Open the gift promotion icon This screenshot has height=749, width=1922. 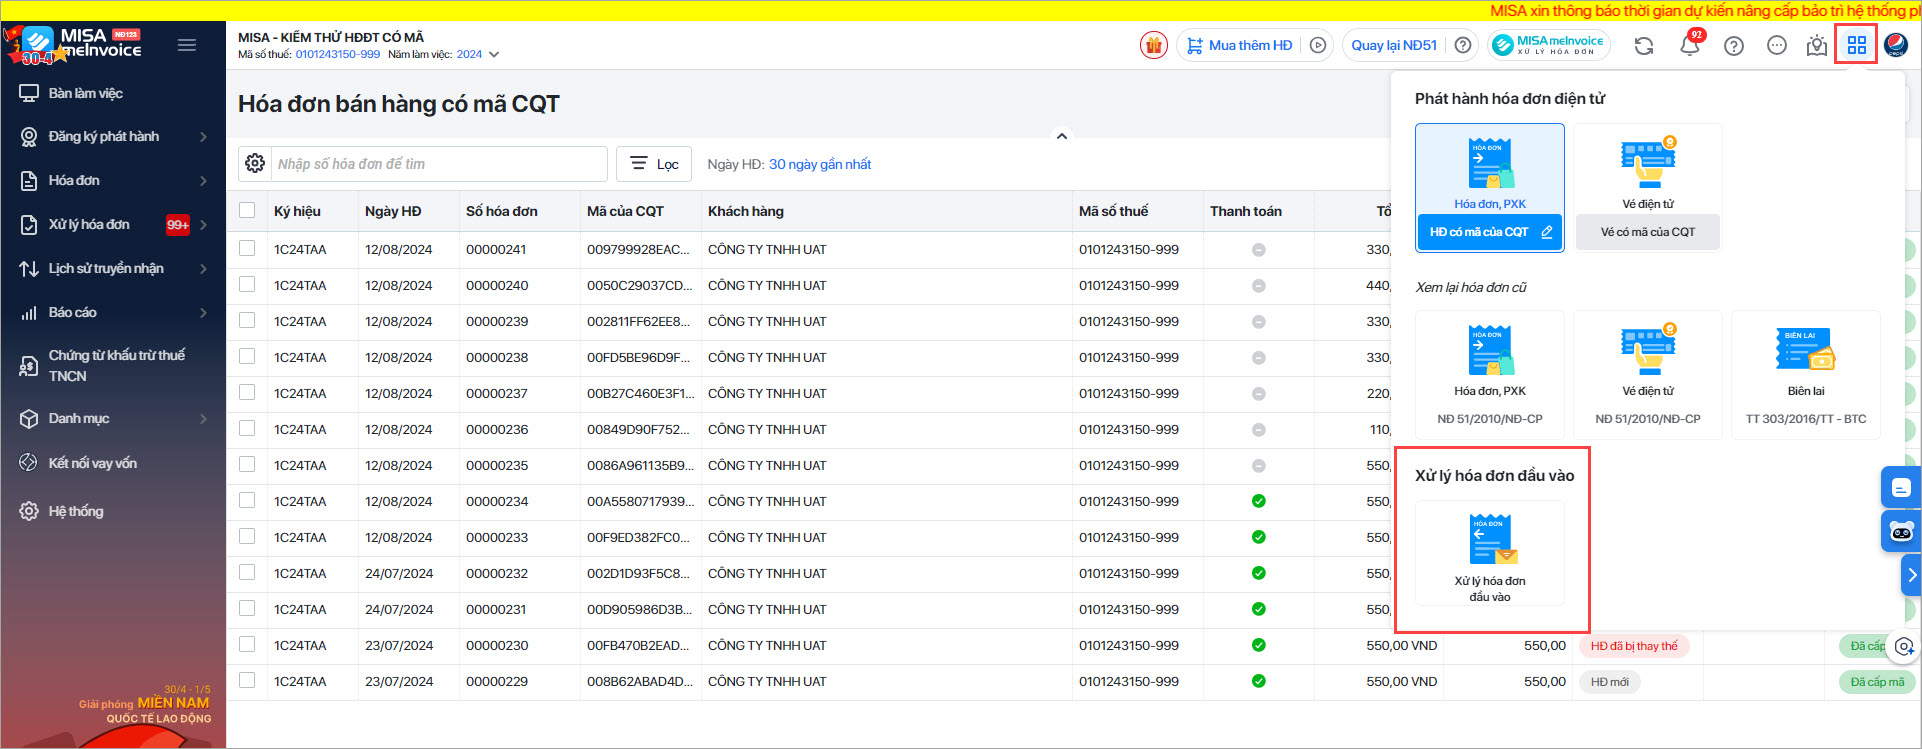pos(1153,45)
